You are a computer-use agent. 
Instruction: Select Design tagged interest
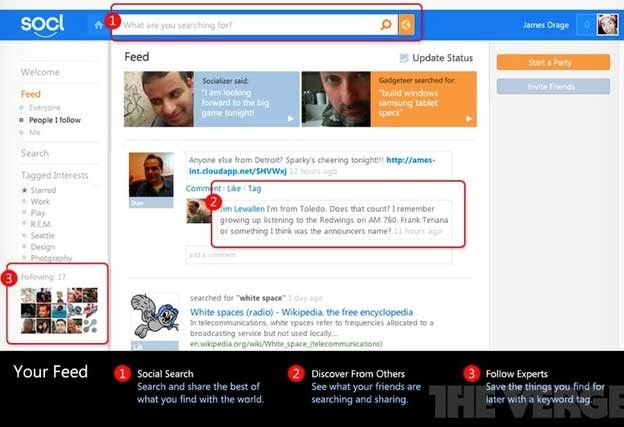[x=43, y=247]
